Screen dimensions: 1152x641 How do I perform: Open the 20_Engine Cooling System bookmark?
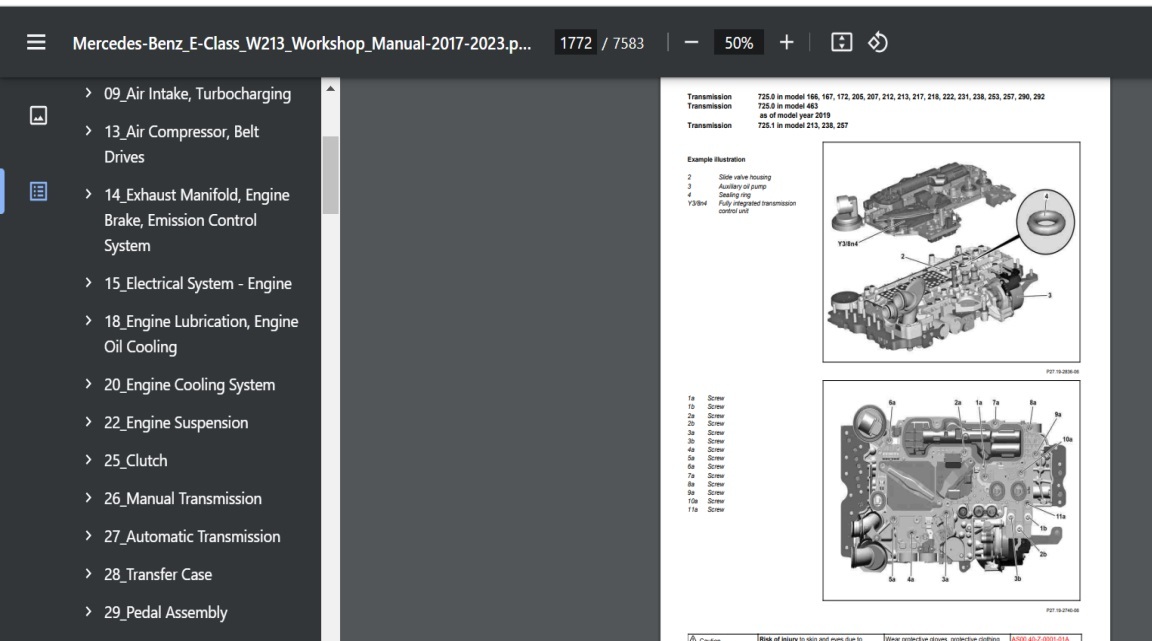[190, 384]
